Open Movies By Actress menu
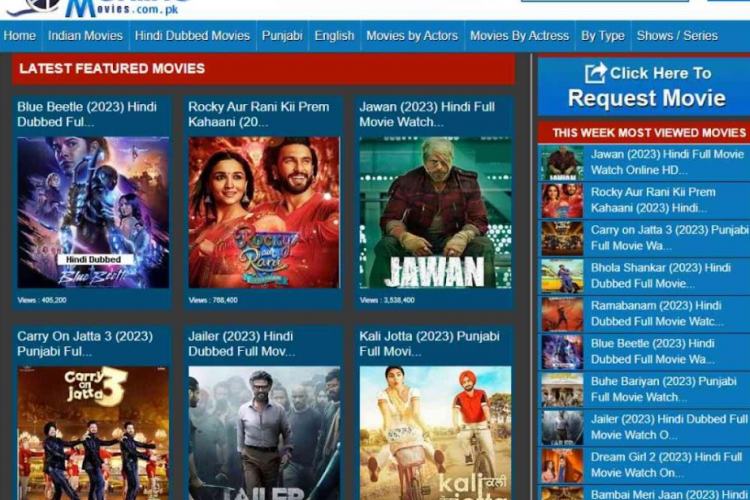The image size is (750, 500). click(519, 36)
